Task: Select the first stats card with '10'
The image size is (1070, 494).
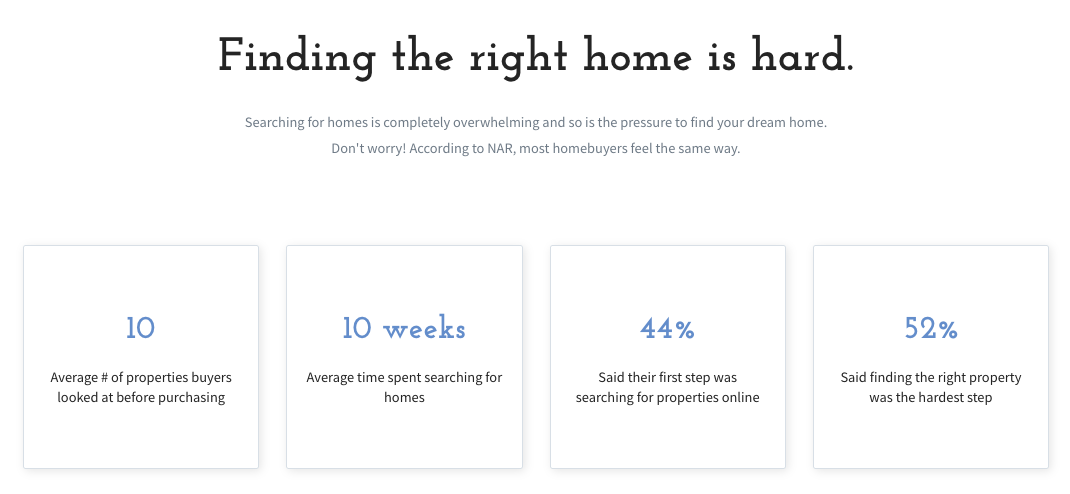Action: [141, 357]
